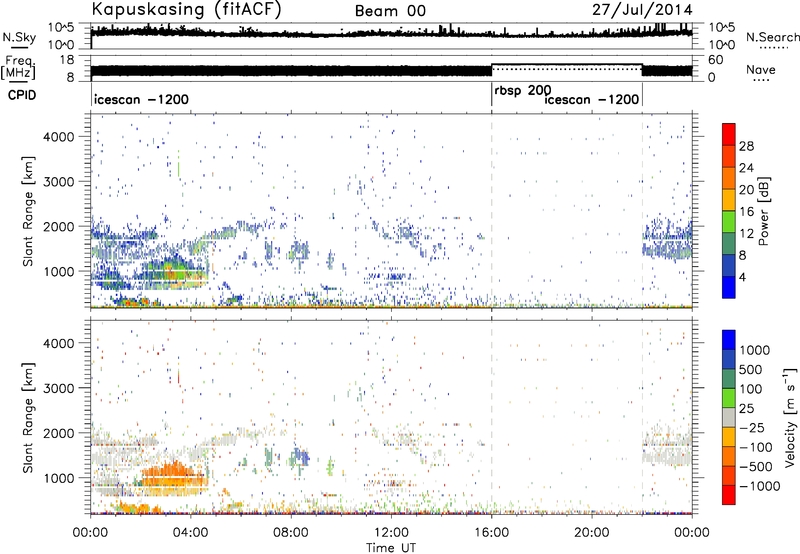Image resolution: width=800 pixels, height=554 pixels.
Task: Click the "rbsp 200" CPID label
Action: pos(522,91)
